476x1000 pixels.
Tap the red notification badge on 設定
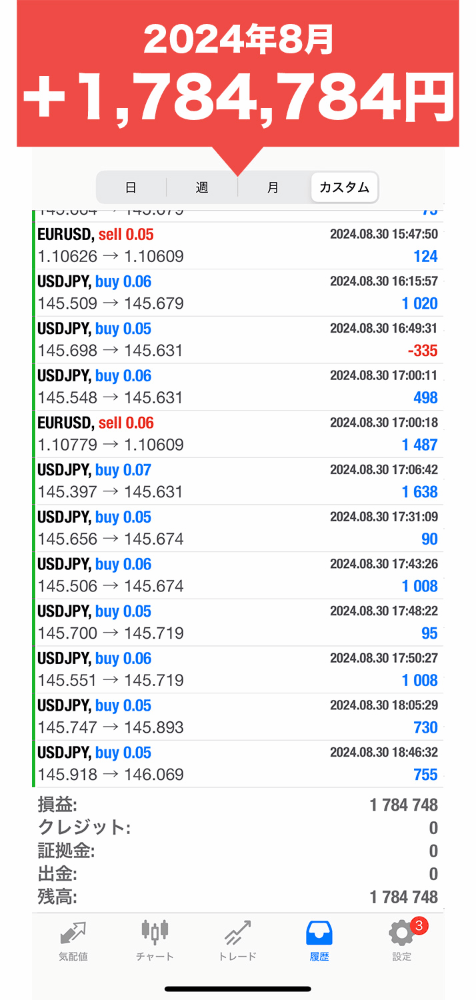click(419, 925)
